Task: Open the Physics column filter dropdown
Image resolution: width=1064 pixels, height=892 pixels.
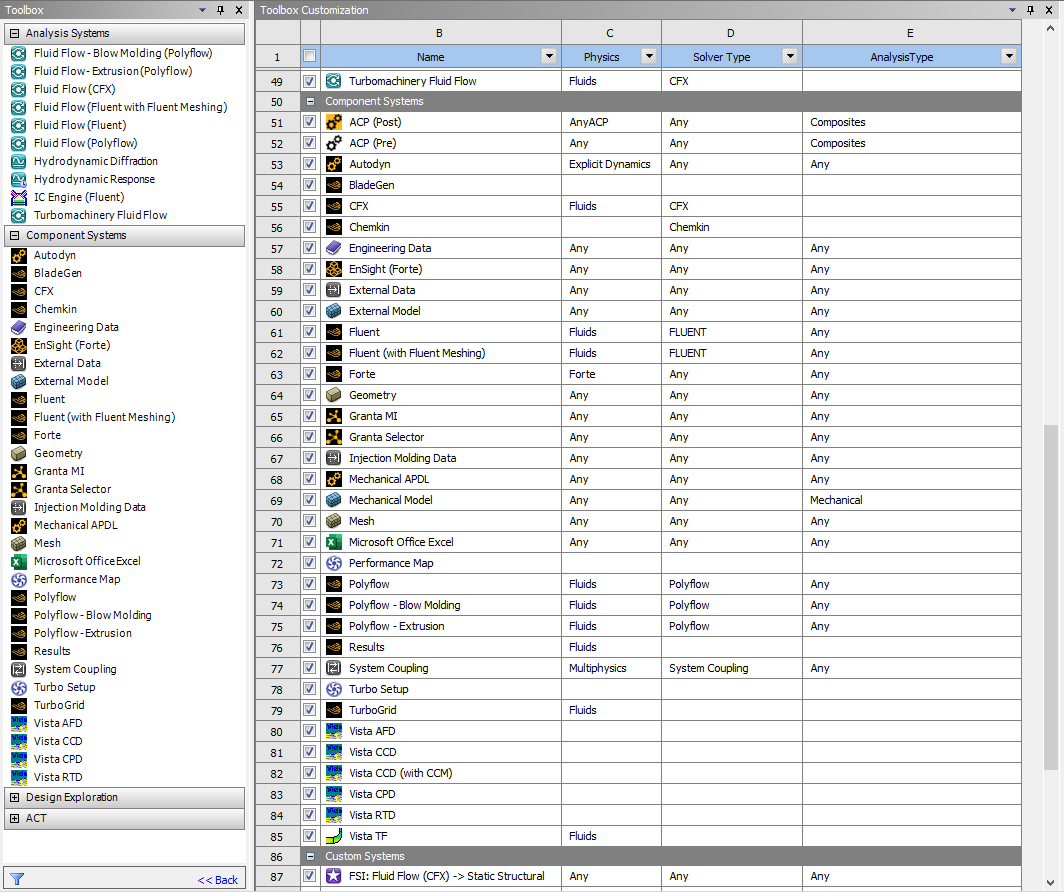Action: coord(649,57)
